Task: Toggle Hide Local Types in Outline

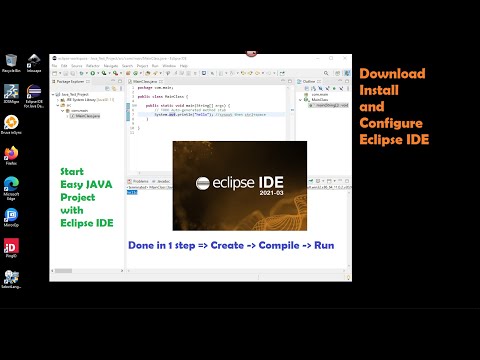Action: [x=341, y=88]
